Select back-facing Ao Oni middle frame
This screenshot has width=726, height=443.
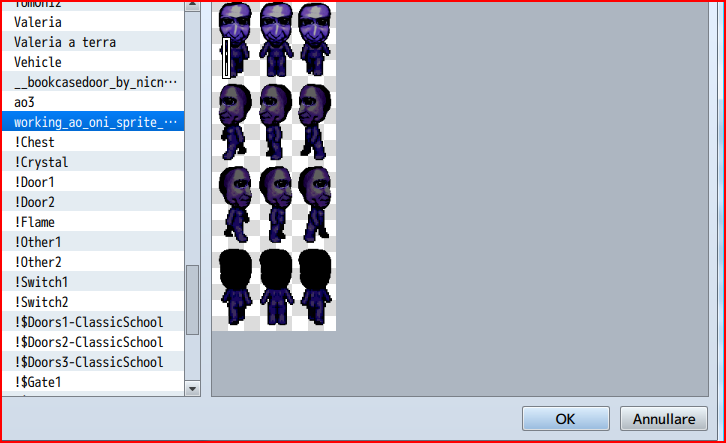[x=276, y=287]
